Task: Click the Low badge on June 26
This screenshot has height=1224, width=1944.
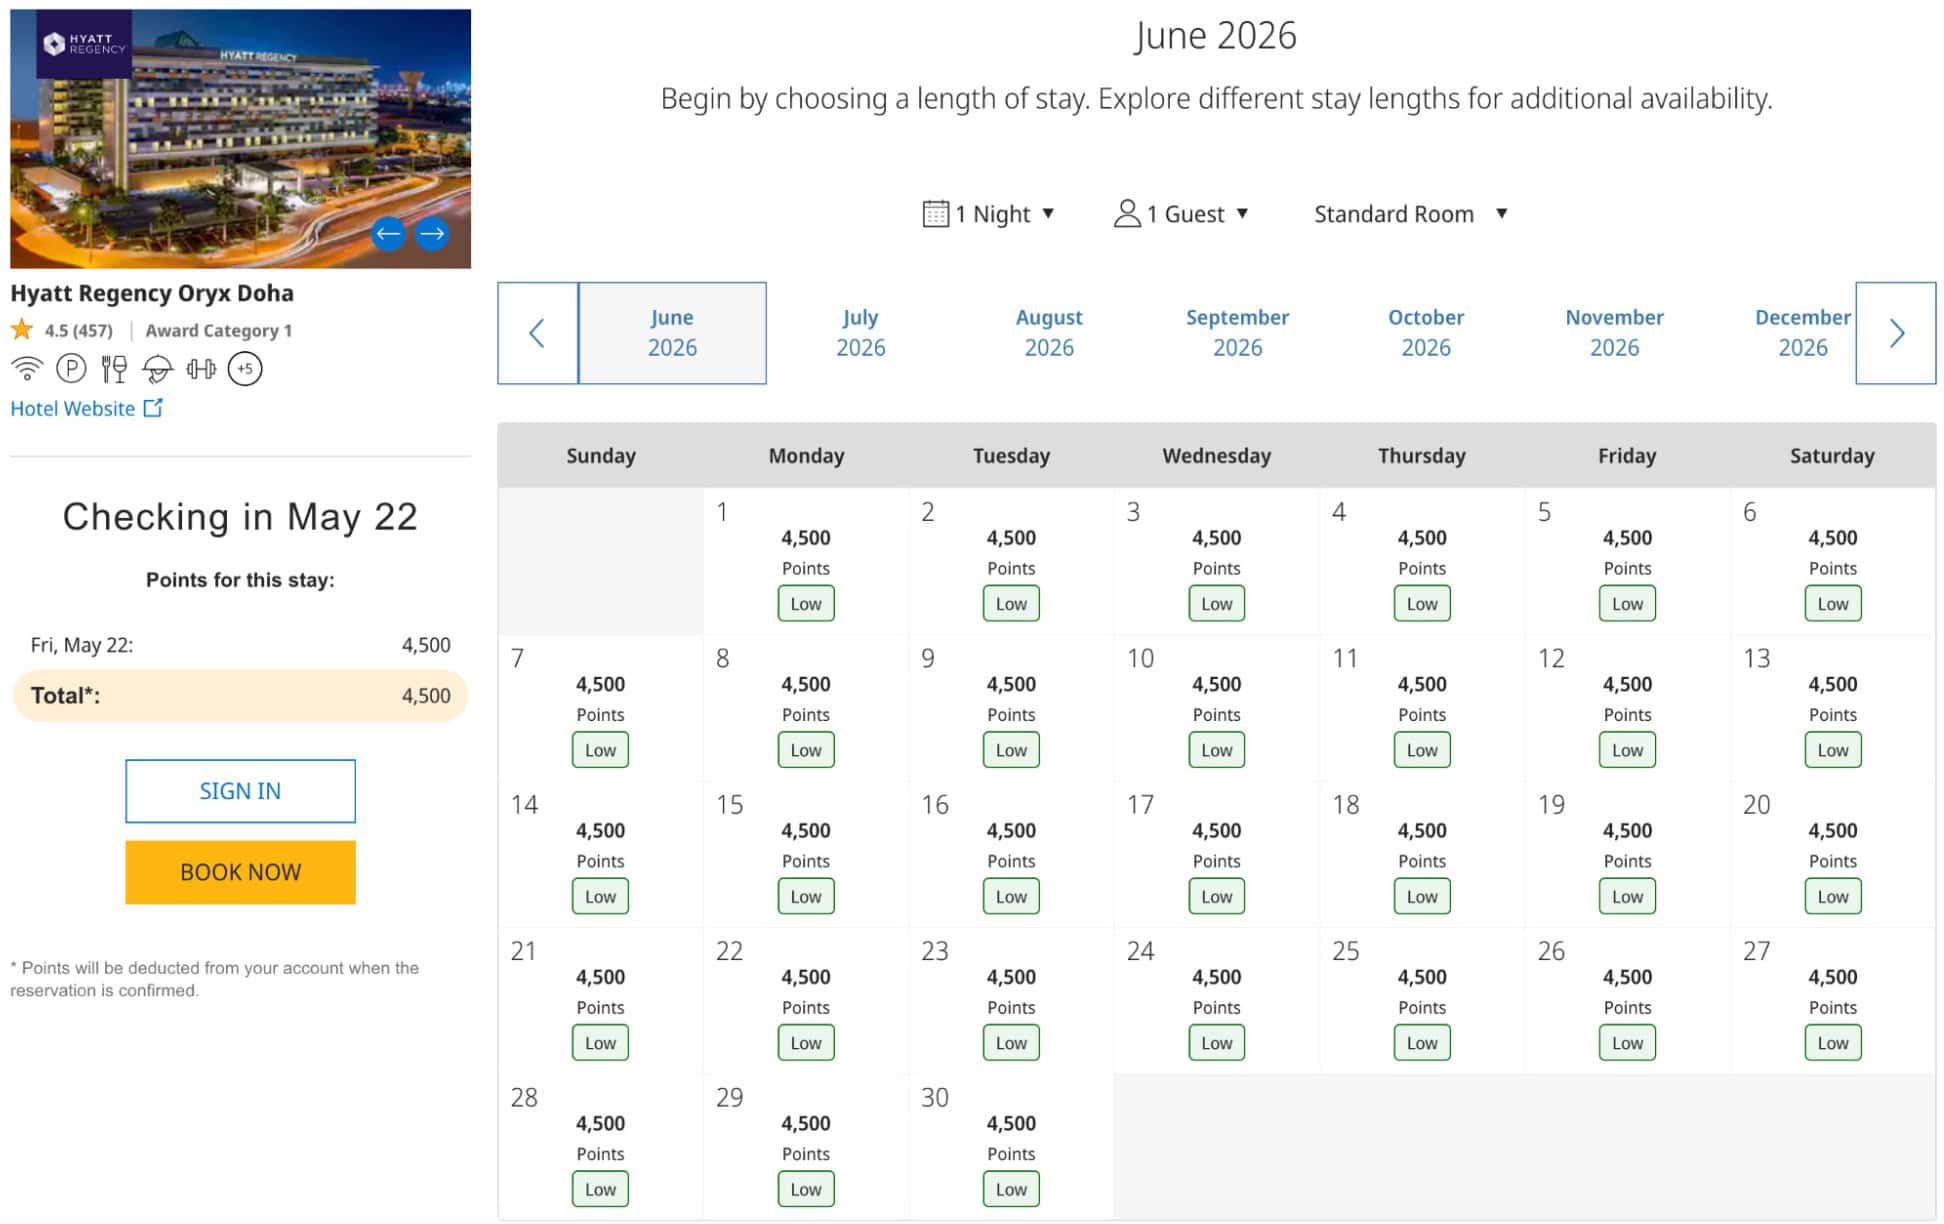Action: tap(1627, 1043)
